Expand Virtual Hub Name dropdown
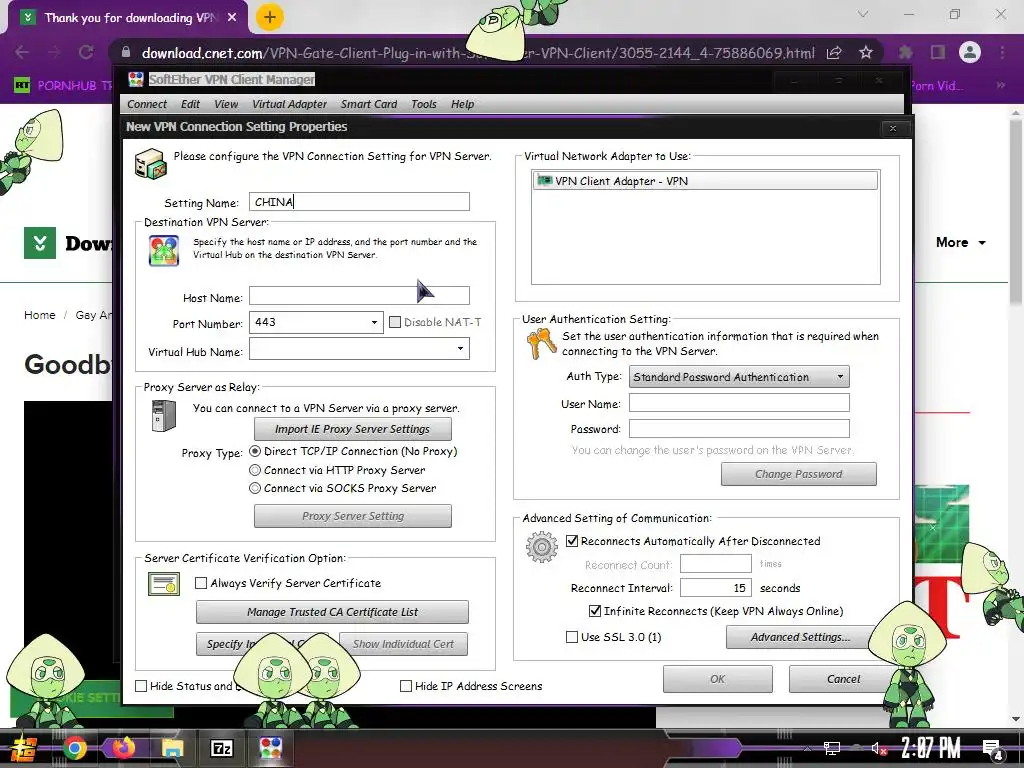This screenshot has height=768, width=1024. tap(460, 349)
